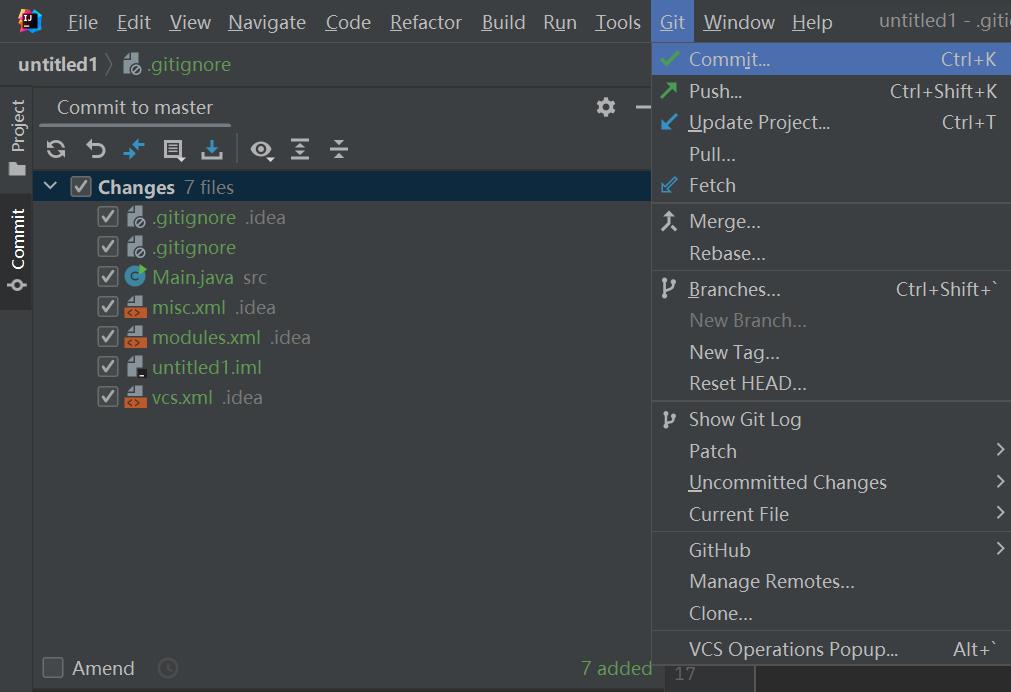The height and width of the screenshot is (692, 1011).
Task: Click the Rollback arrow icon
Action: (x=95, y=150)
